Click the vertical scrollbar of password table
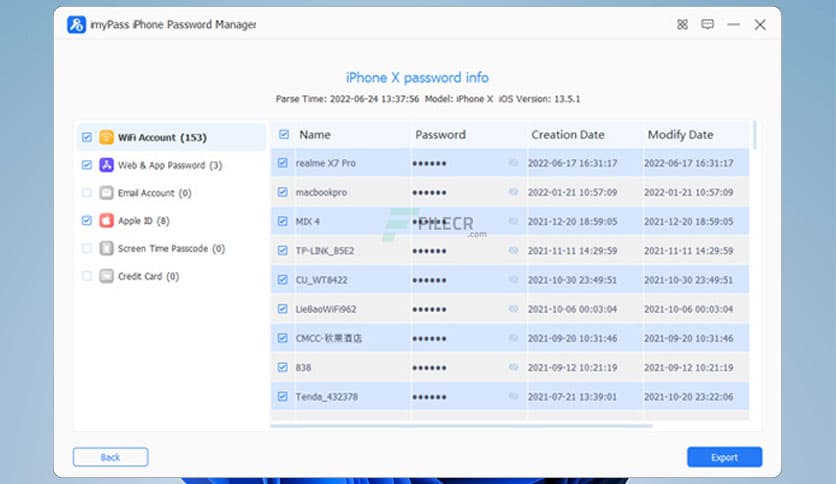Image resolution: width=836 pixels, height=484 pixels. [x=754, y=135]
